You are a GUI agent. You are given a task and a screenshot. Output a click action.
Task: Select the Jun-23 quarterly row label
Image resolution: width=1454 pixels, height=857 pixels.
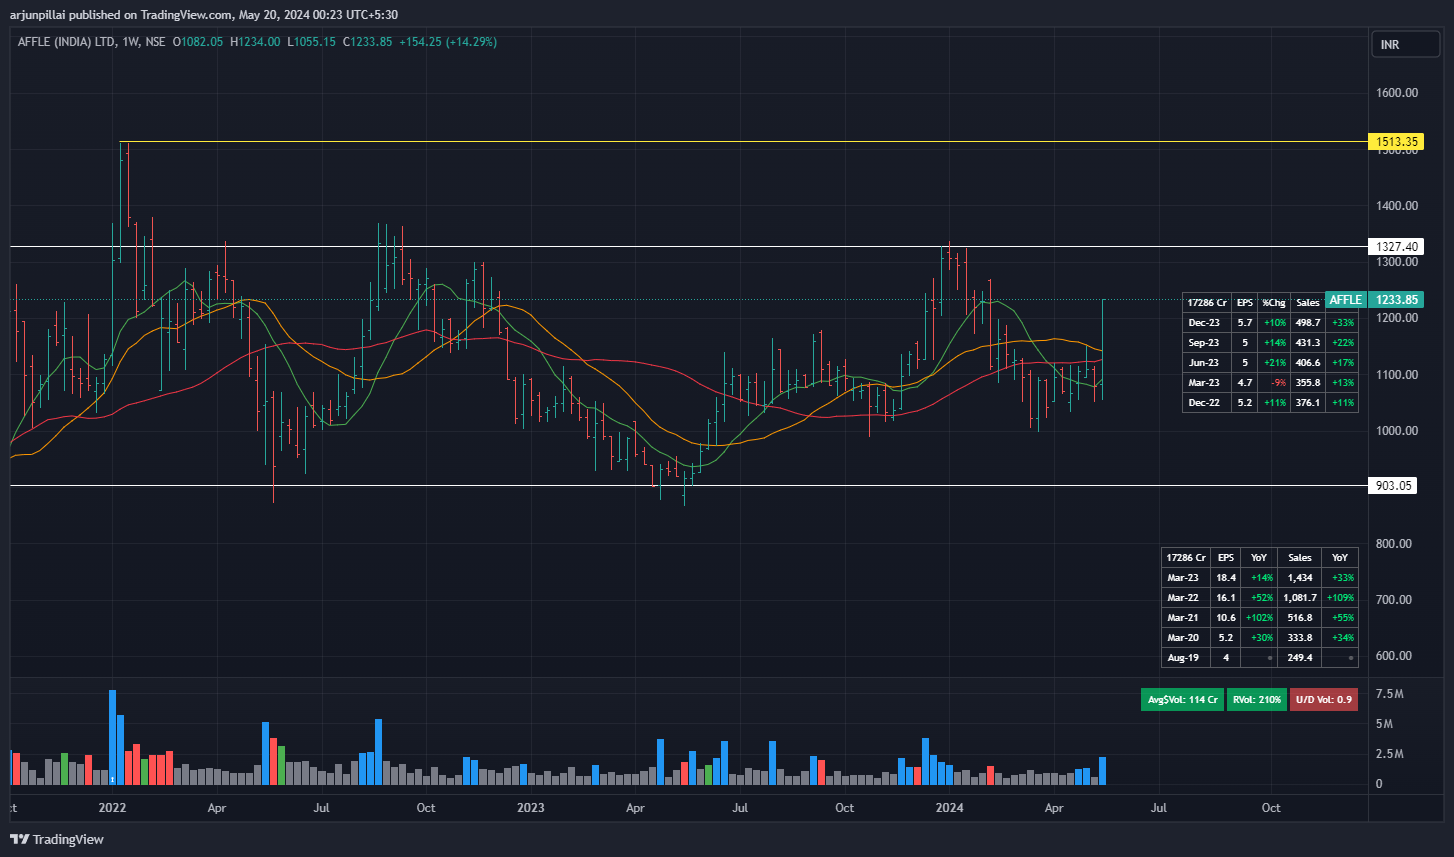[1204, 362]
